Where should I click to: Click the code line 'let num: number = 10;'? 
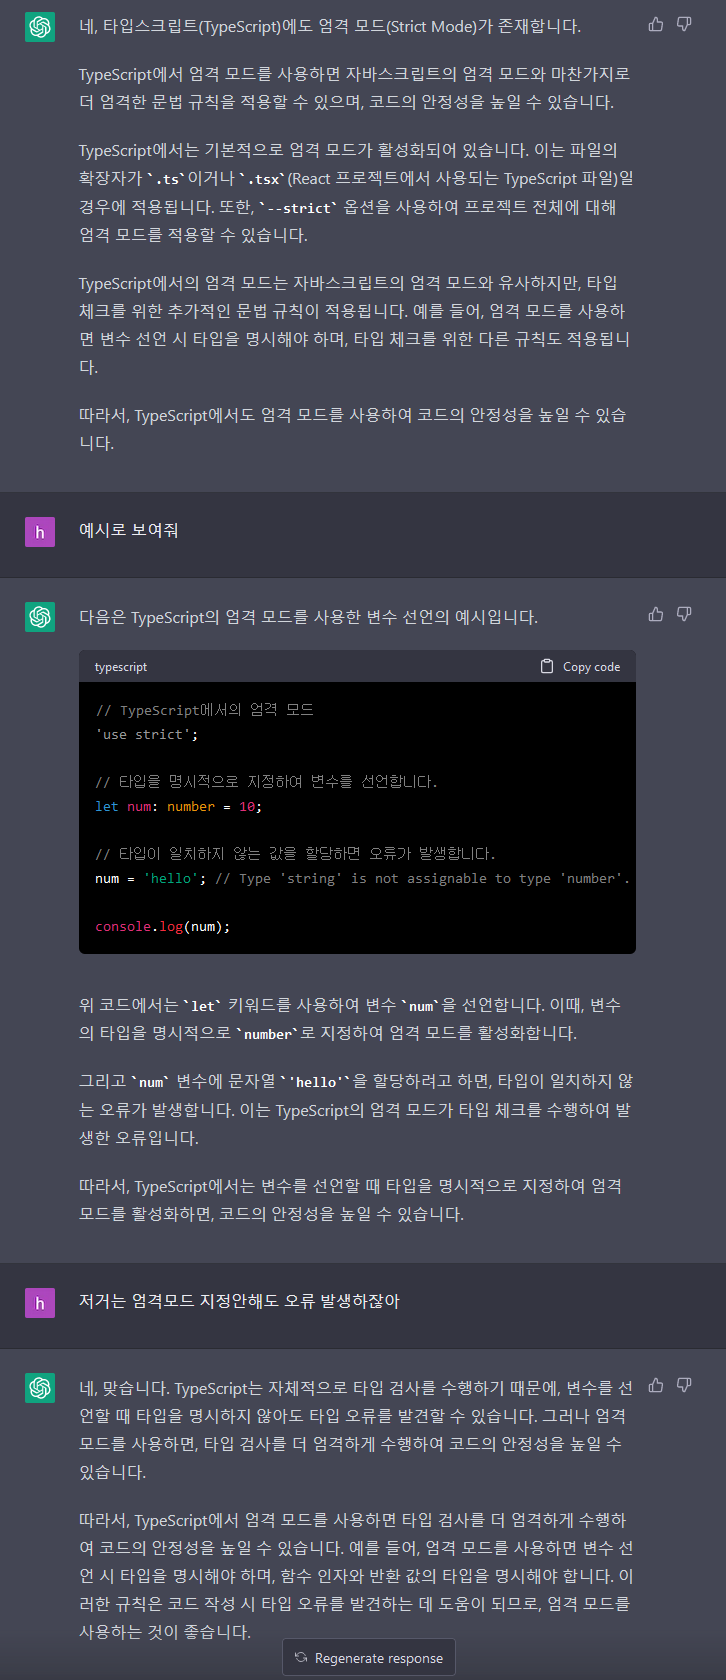[x=178, y=806]
